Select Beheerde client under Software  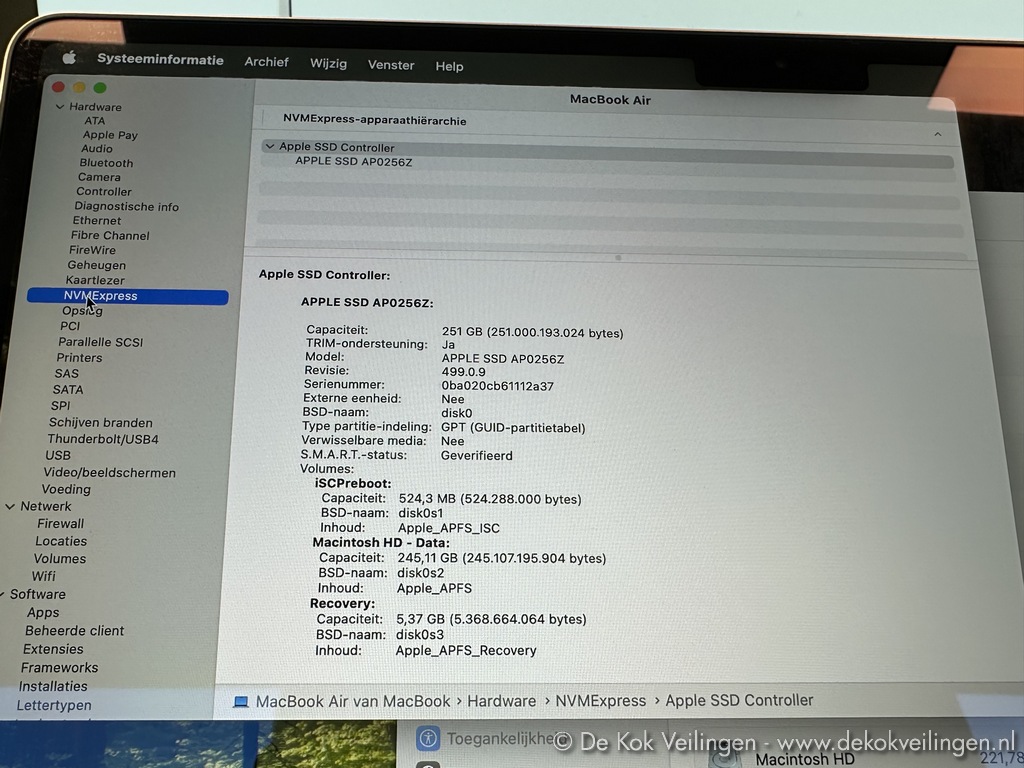[x=74, y=631]
